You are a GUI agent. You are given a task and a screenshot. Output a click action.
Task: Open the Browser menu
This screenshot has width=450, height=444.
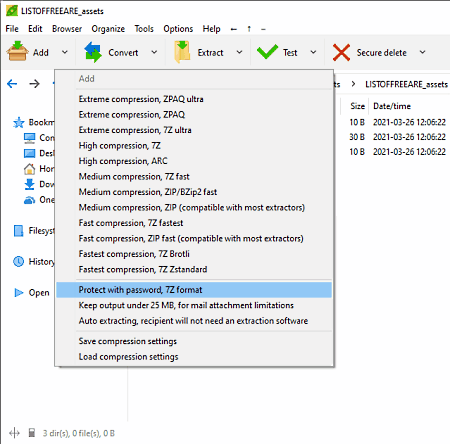(x=67, y=29)
